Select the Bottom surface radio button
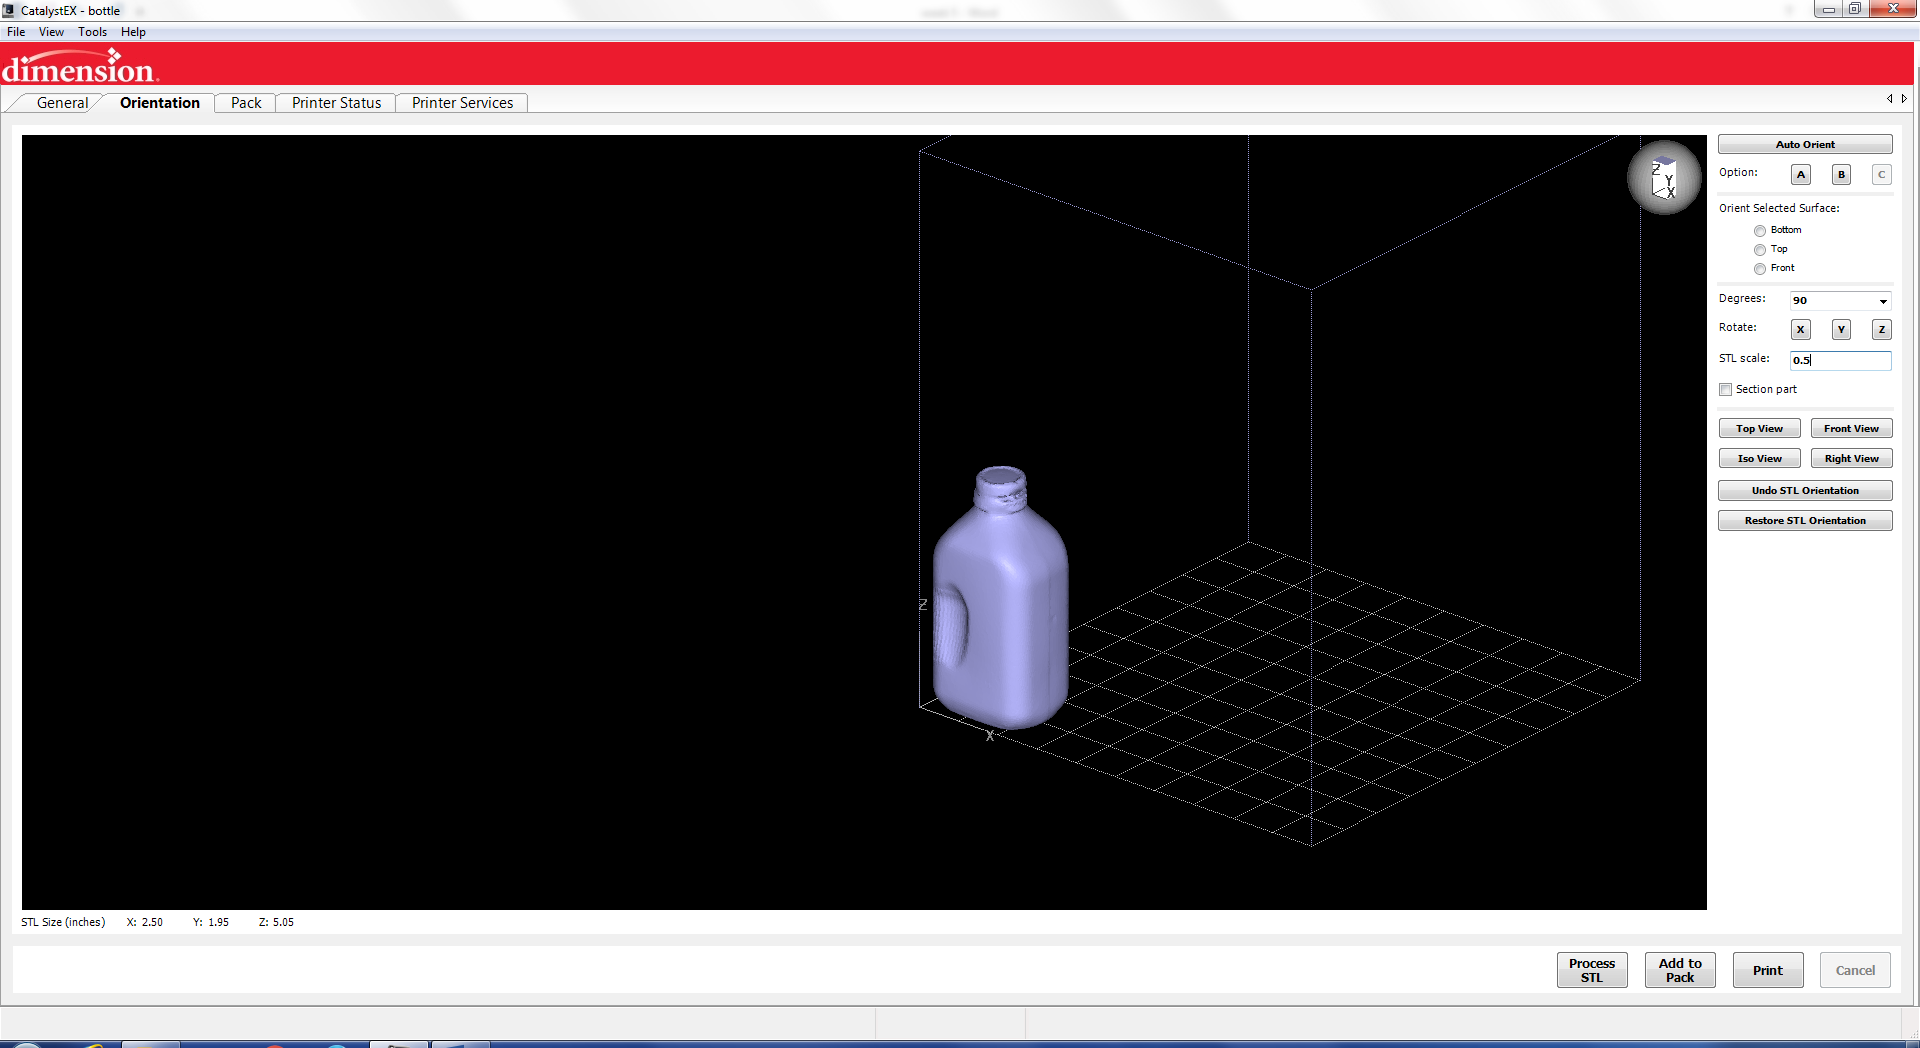The height and width of the screenshot is (1048, 1920). pyautogui.click(x=1760, y=231)
